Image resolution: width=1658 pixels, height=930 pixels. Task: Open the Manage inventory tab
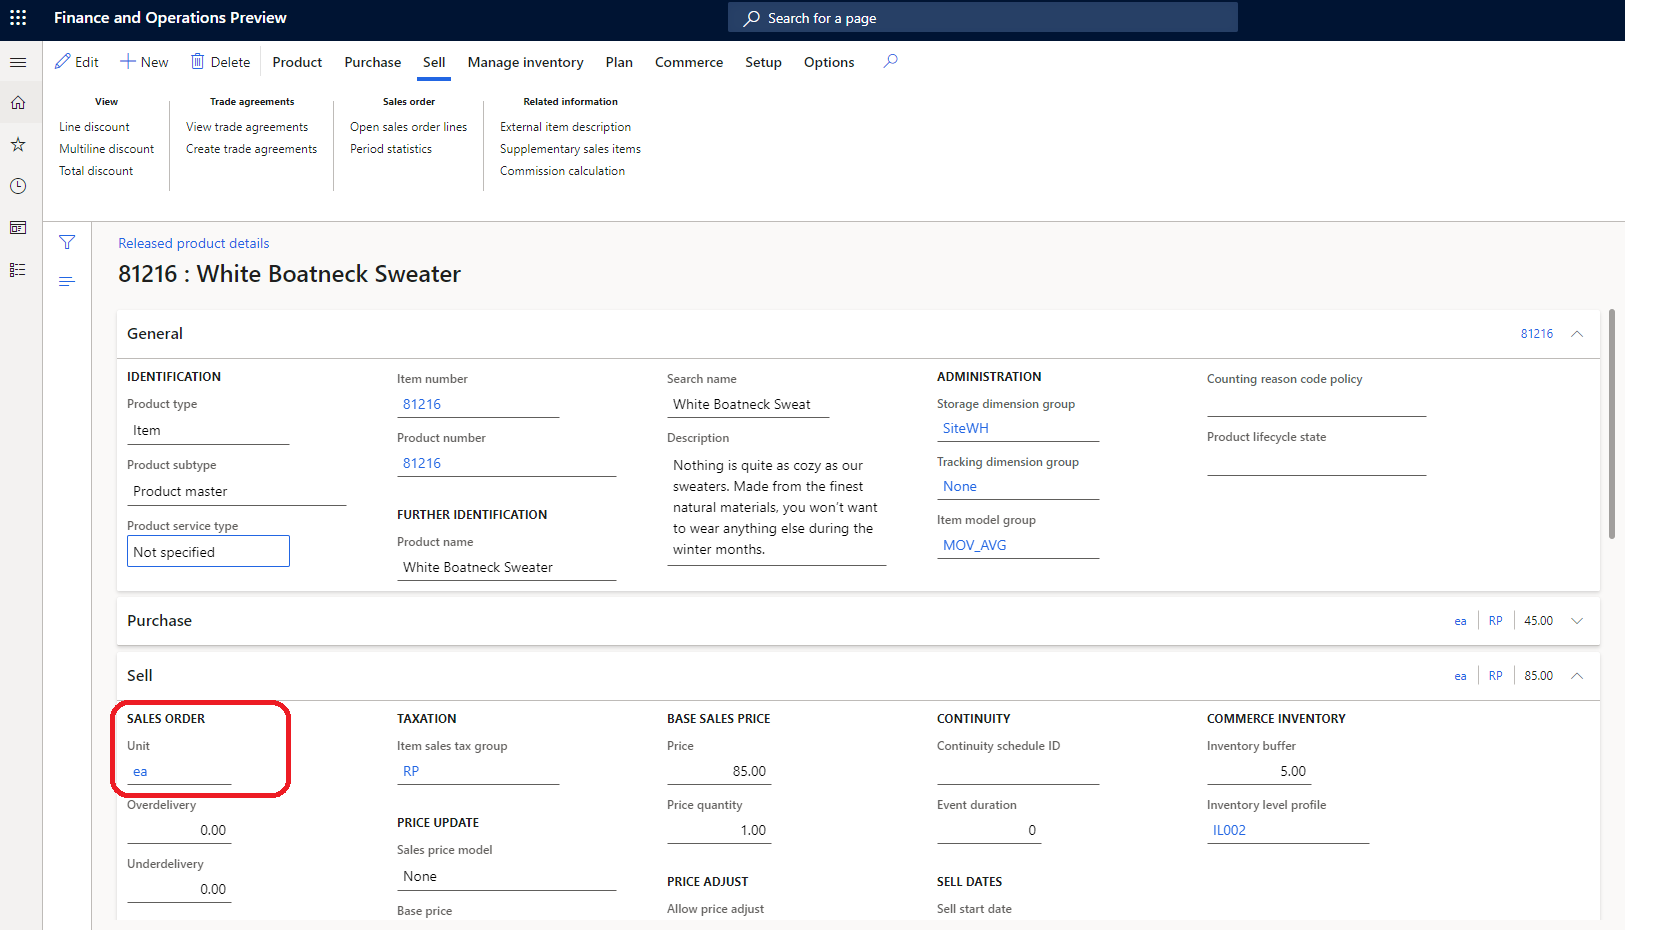(x=525, y=62)
